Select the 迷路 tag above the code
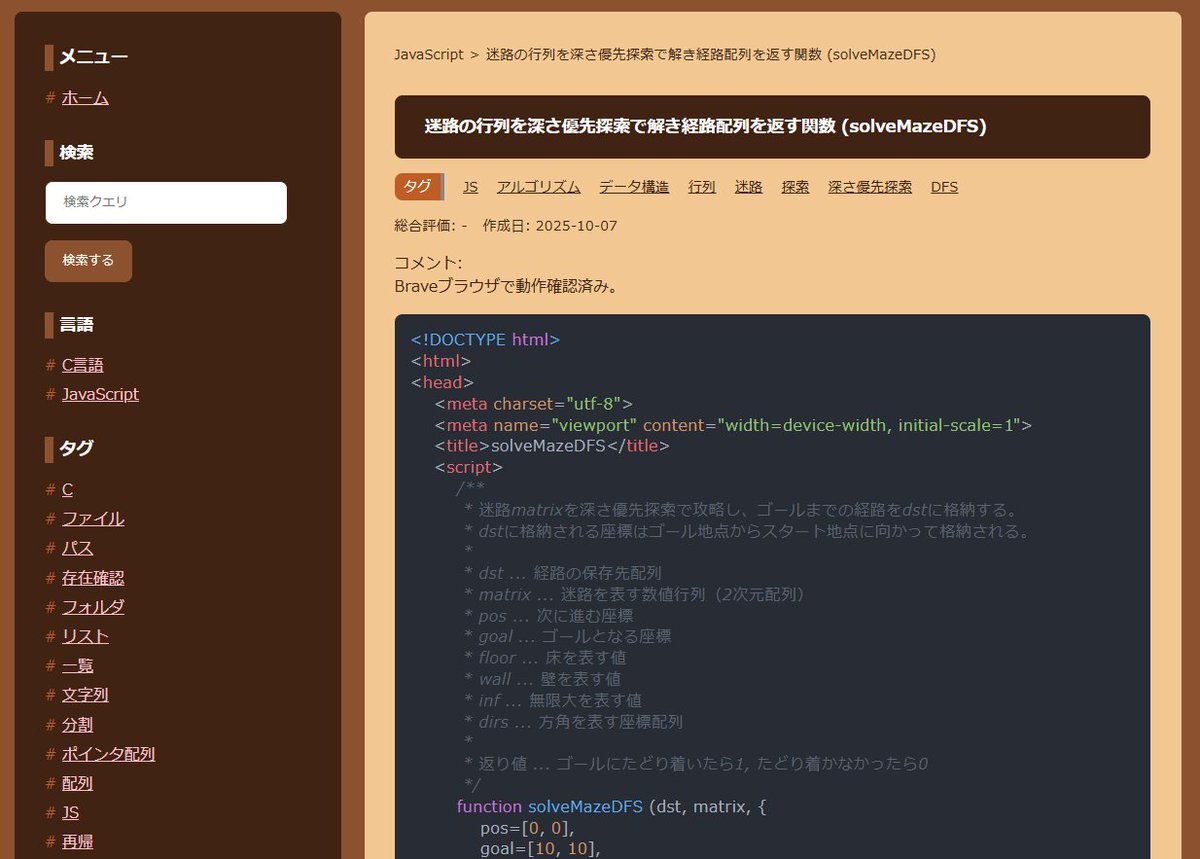The width and height of the screenshot is (1200, 859). pos(749,187)
